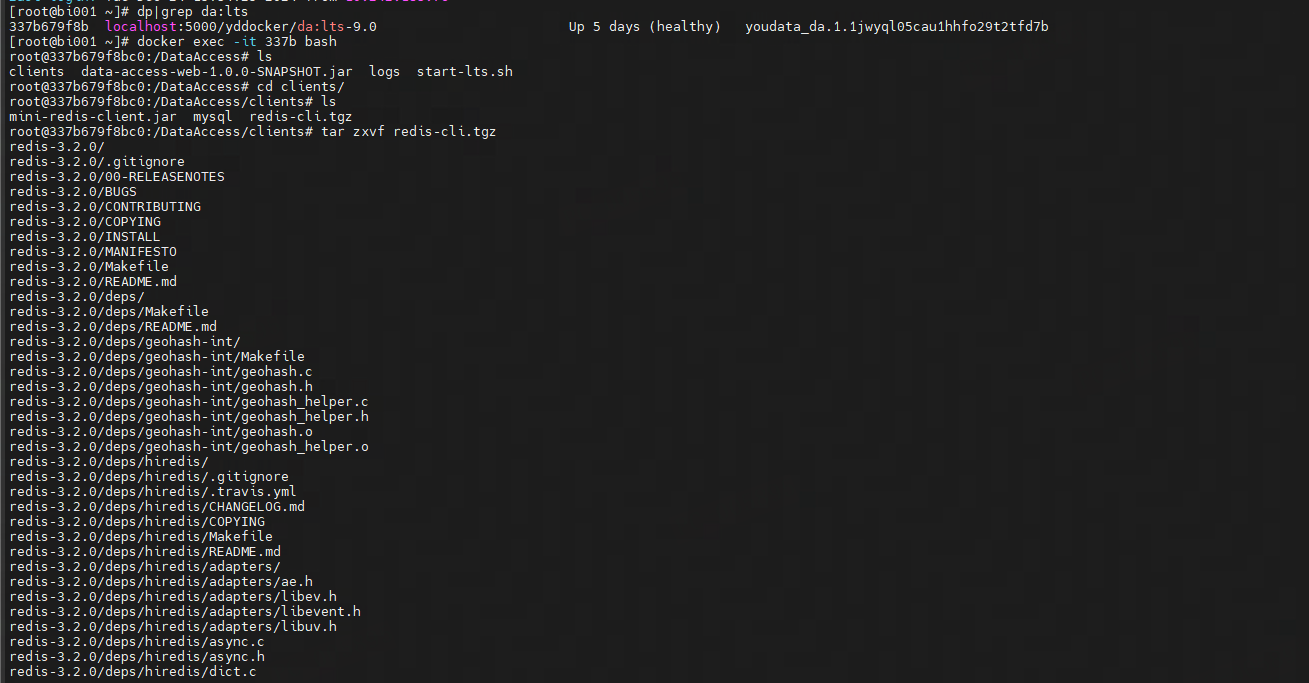Click the container name starting with youdata_da.1
The image size is (1309, 683).
897,27
